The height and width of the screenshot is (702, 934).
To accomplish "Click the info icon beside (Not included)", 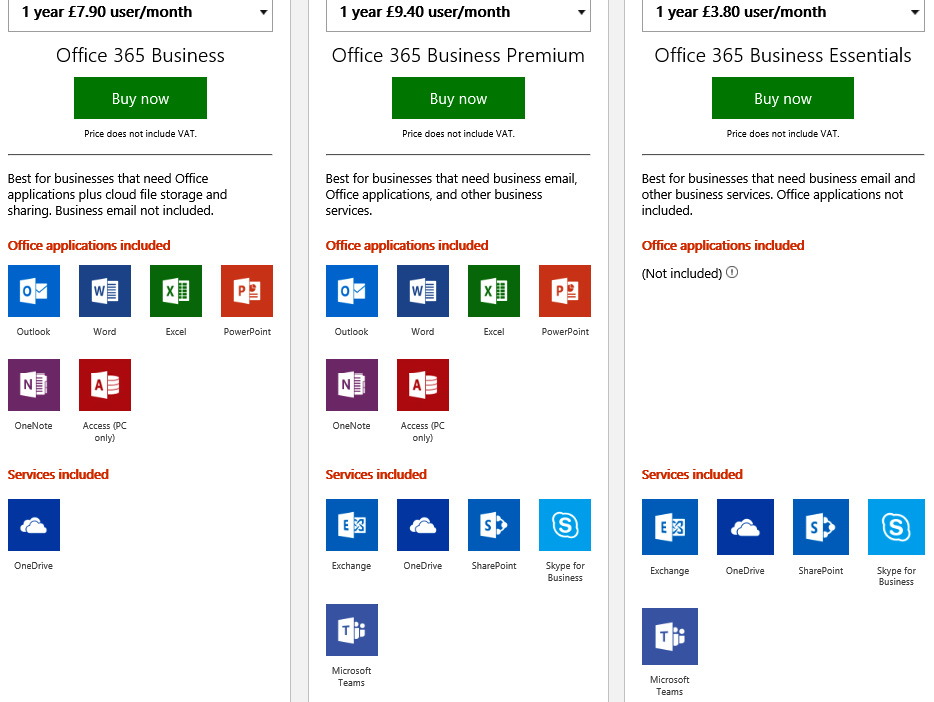I will pyautogui.click(x=732, y=272).
